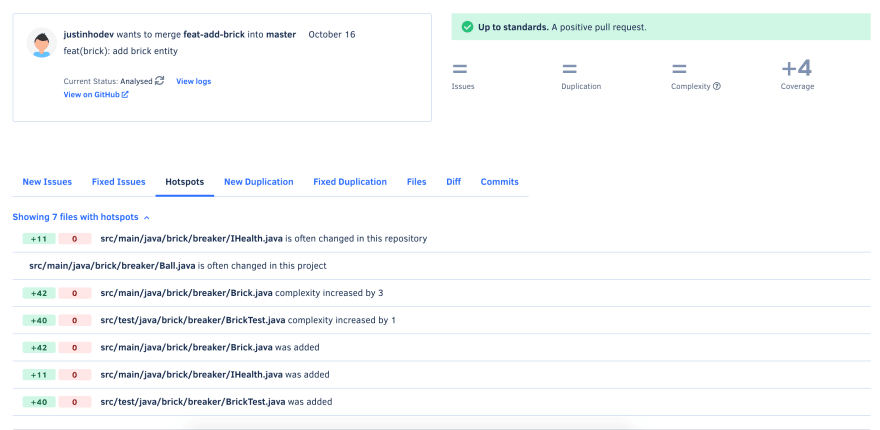Click the external link icon beside View on GitHub
880x430 pixels.
pyautogui.click(x=125, y=95)
